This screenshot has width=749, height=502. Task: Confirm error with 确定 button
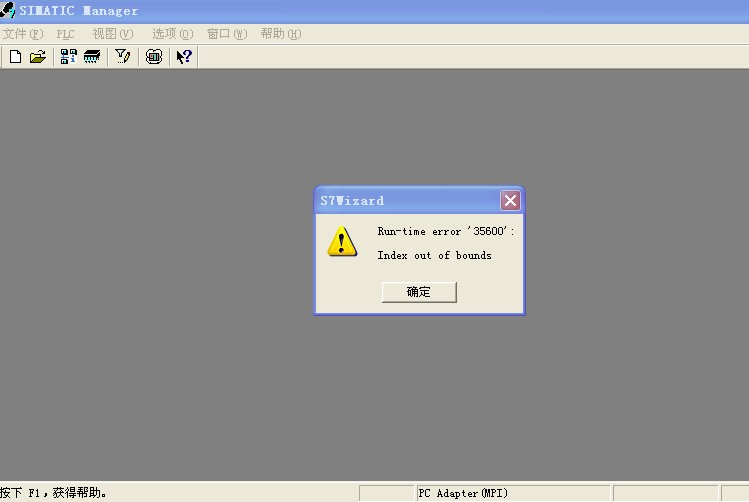(419, 292)
